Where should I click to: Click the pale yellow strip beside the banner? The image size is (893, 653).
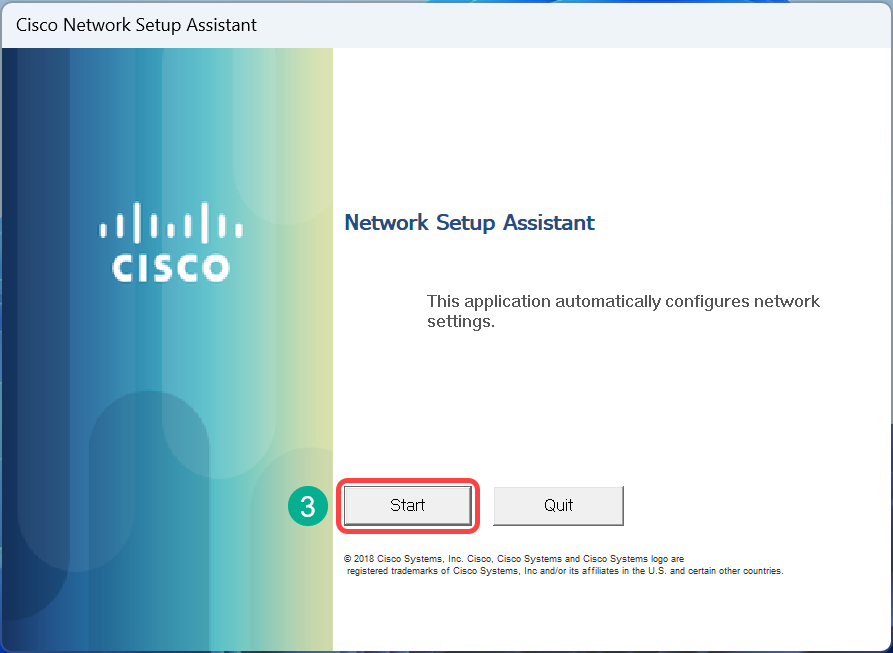[x=320, y=300]
